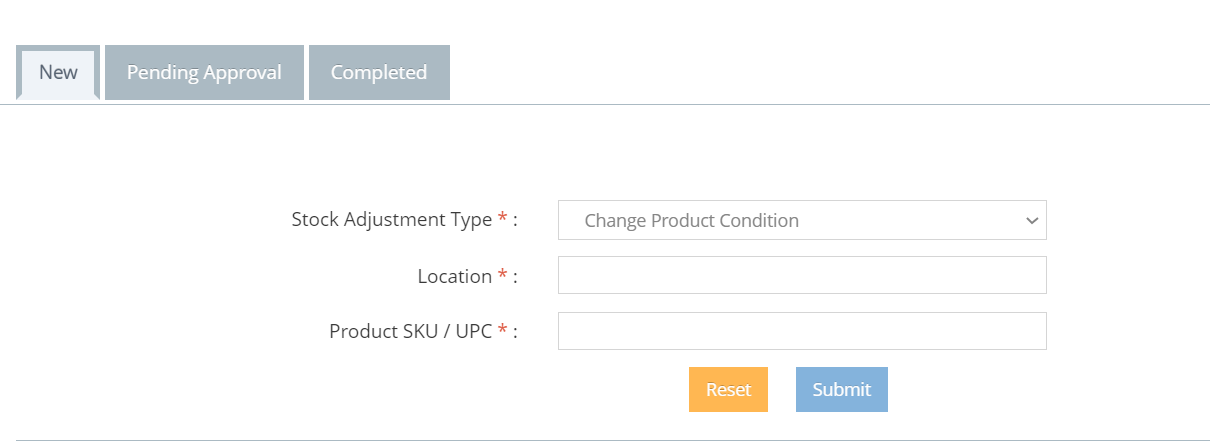The image size is (1210, 447).
Task: Open the Completed tab
Action: 379,72
